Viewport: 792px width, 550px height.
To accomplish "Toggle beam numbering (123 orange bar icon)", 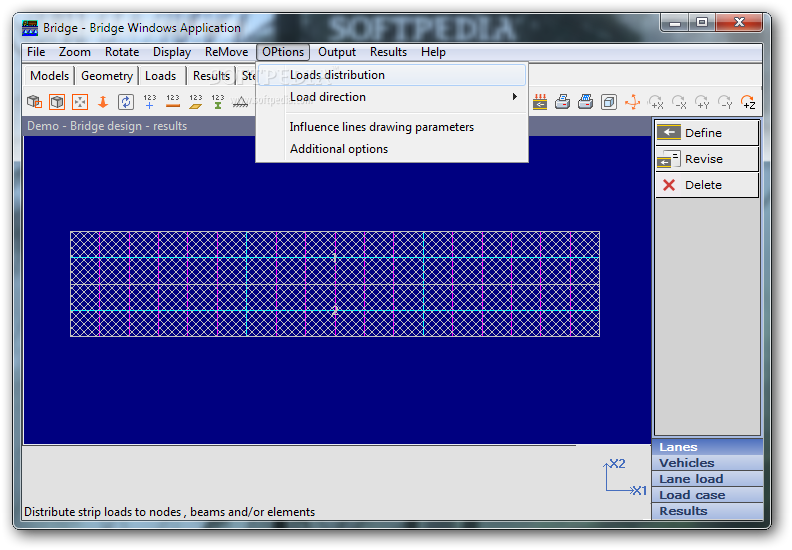I will click(173, 102).
